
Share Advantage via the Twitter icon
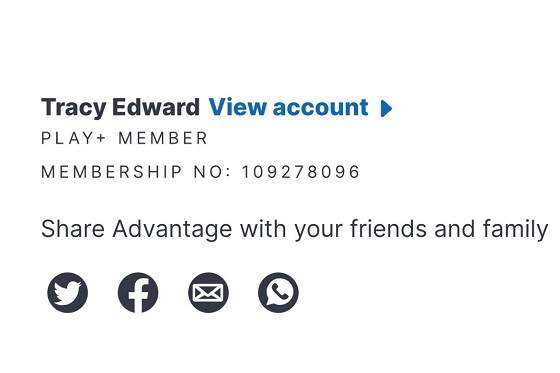tap(68, 293)
